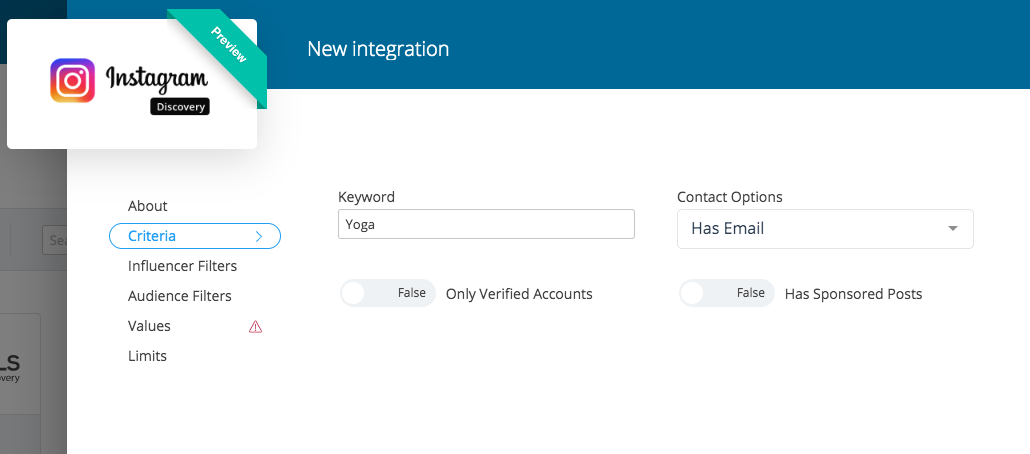This screenshot has height=454, width=1030.
Task: Click the Has Sponsored Posts label text
Action: coord(853,294)
